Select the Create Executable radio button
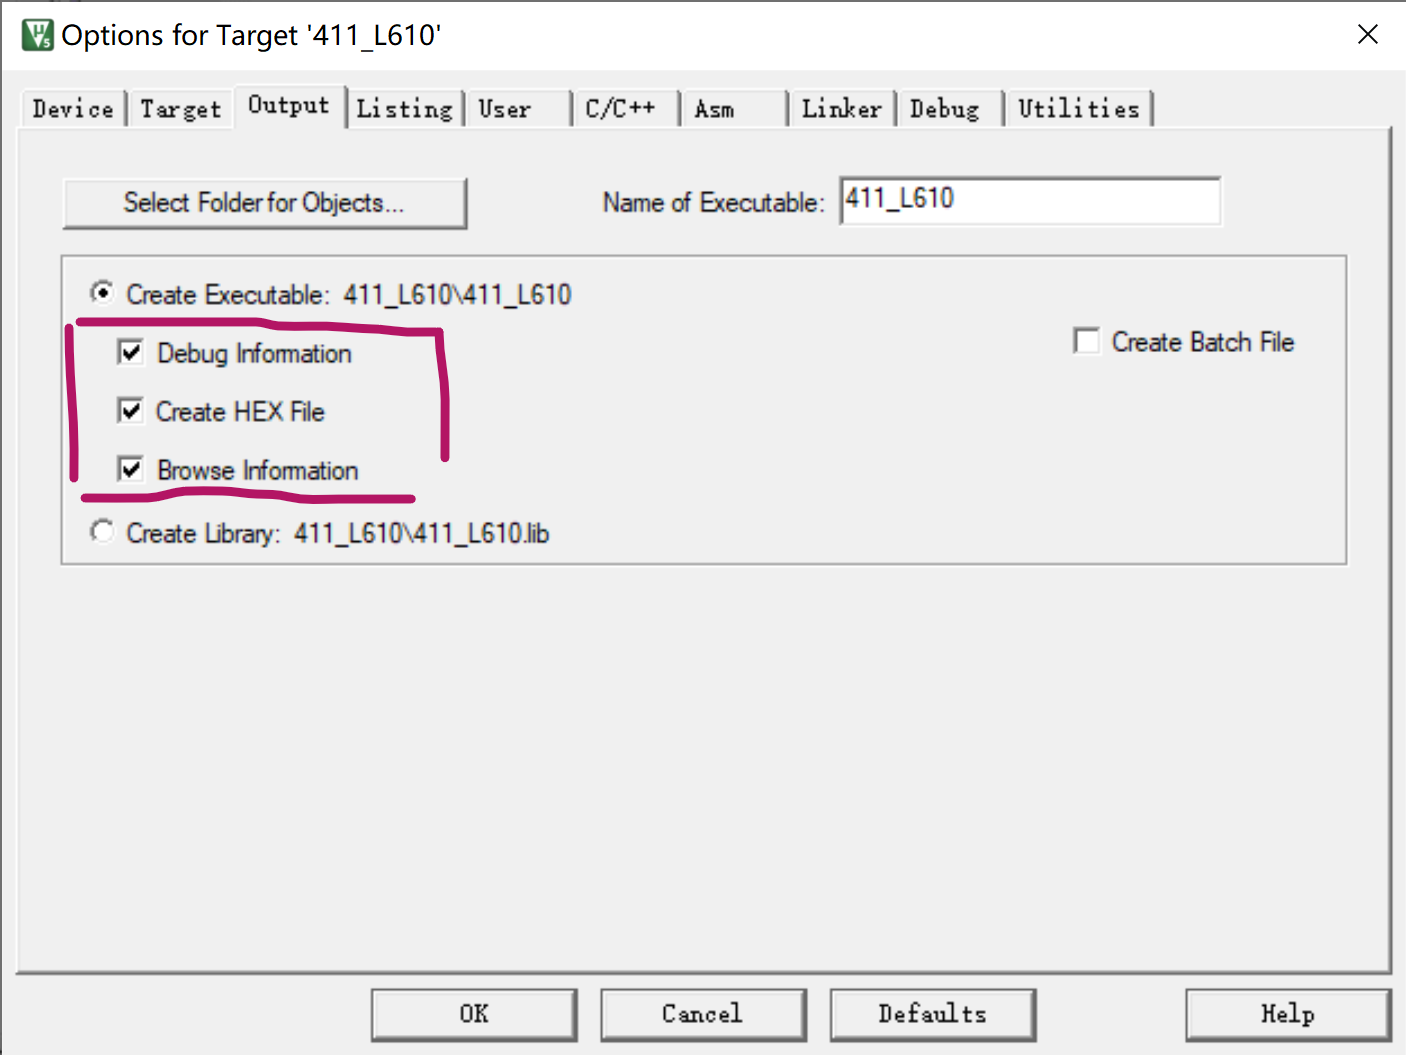 click(101, 293)
